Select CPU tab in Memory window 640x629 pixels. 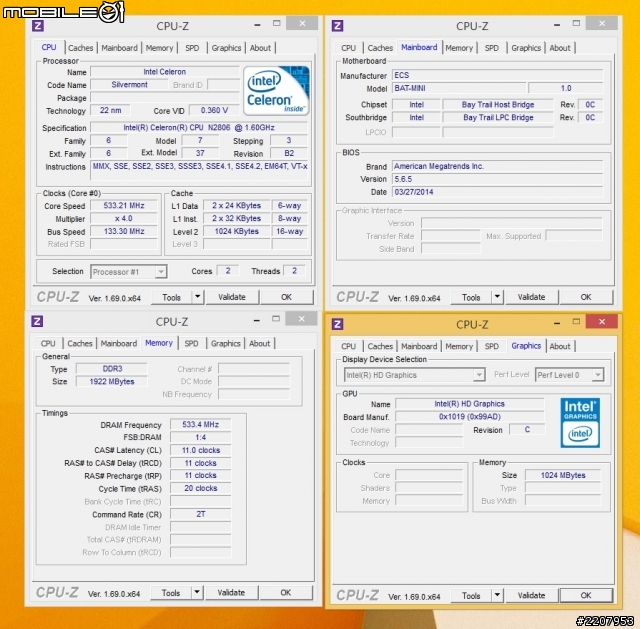tap(48, 344)
